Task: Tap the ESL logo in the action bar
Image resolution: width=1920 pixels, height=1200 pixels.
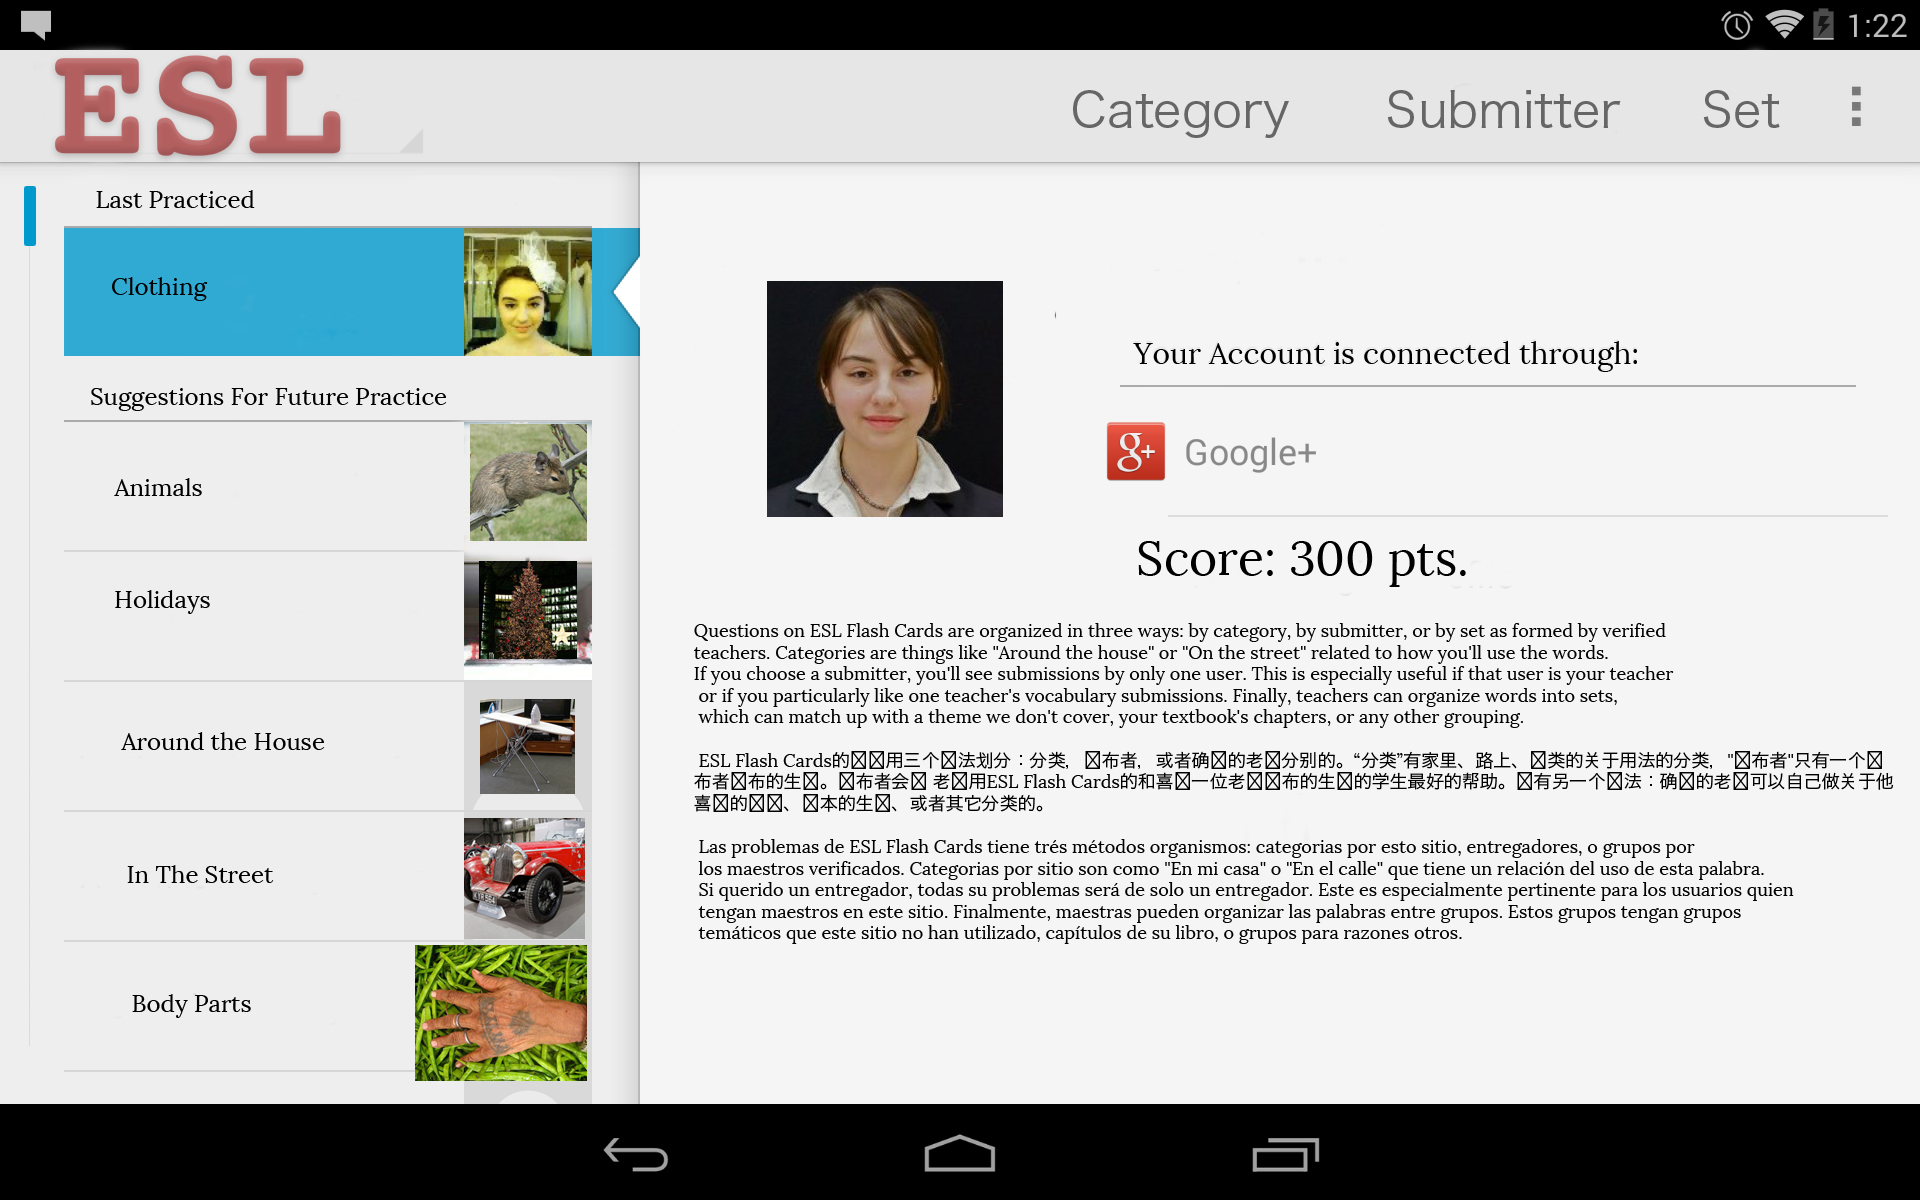Action: [x=198, y=106]
